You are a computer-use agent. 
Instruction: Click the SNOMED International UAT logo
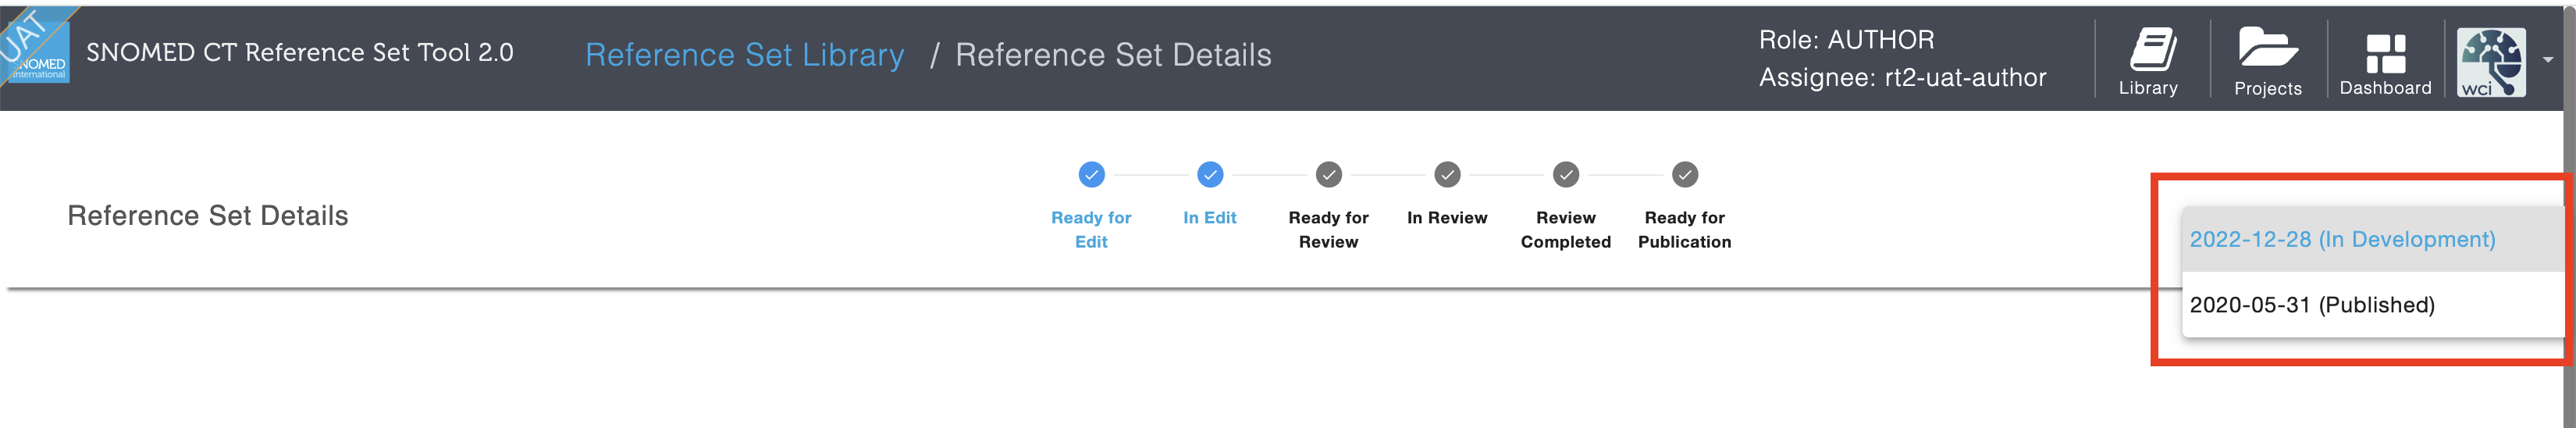(36, 44)
